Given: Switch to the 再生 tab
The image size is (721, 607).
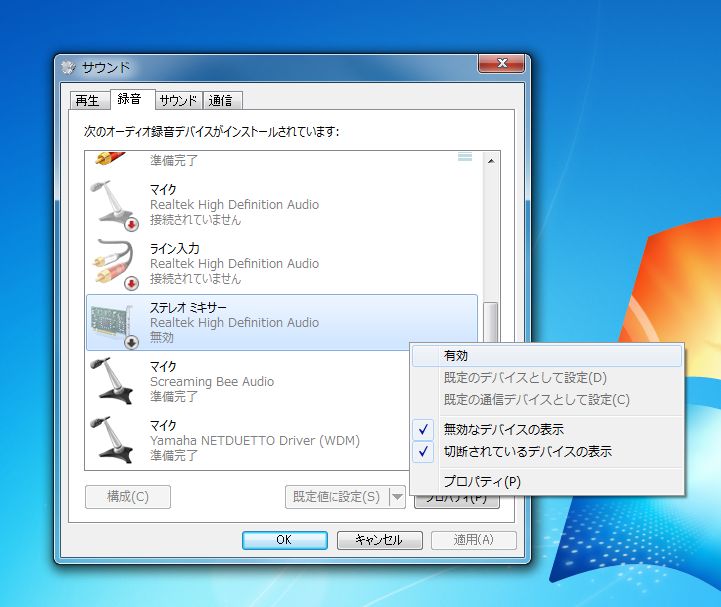Looking at the screenshot, I should [88, 101].
